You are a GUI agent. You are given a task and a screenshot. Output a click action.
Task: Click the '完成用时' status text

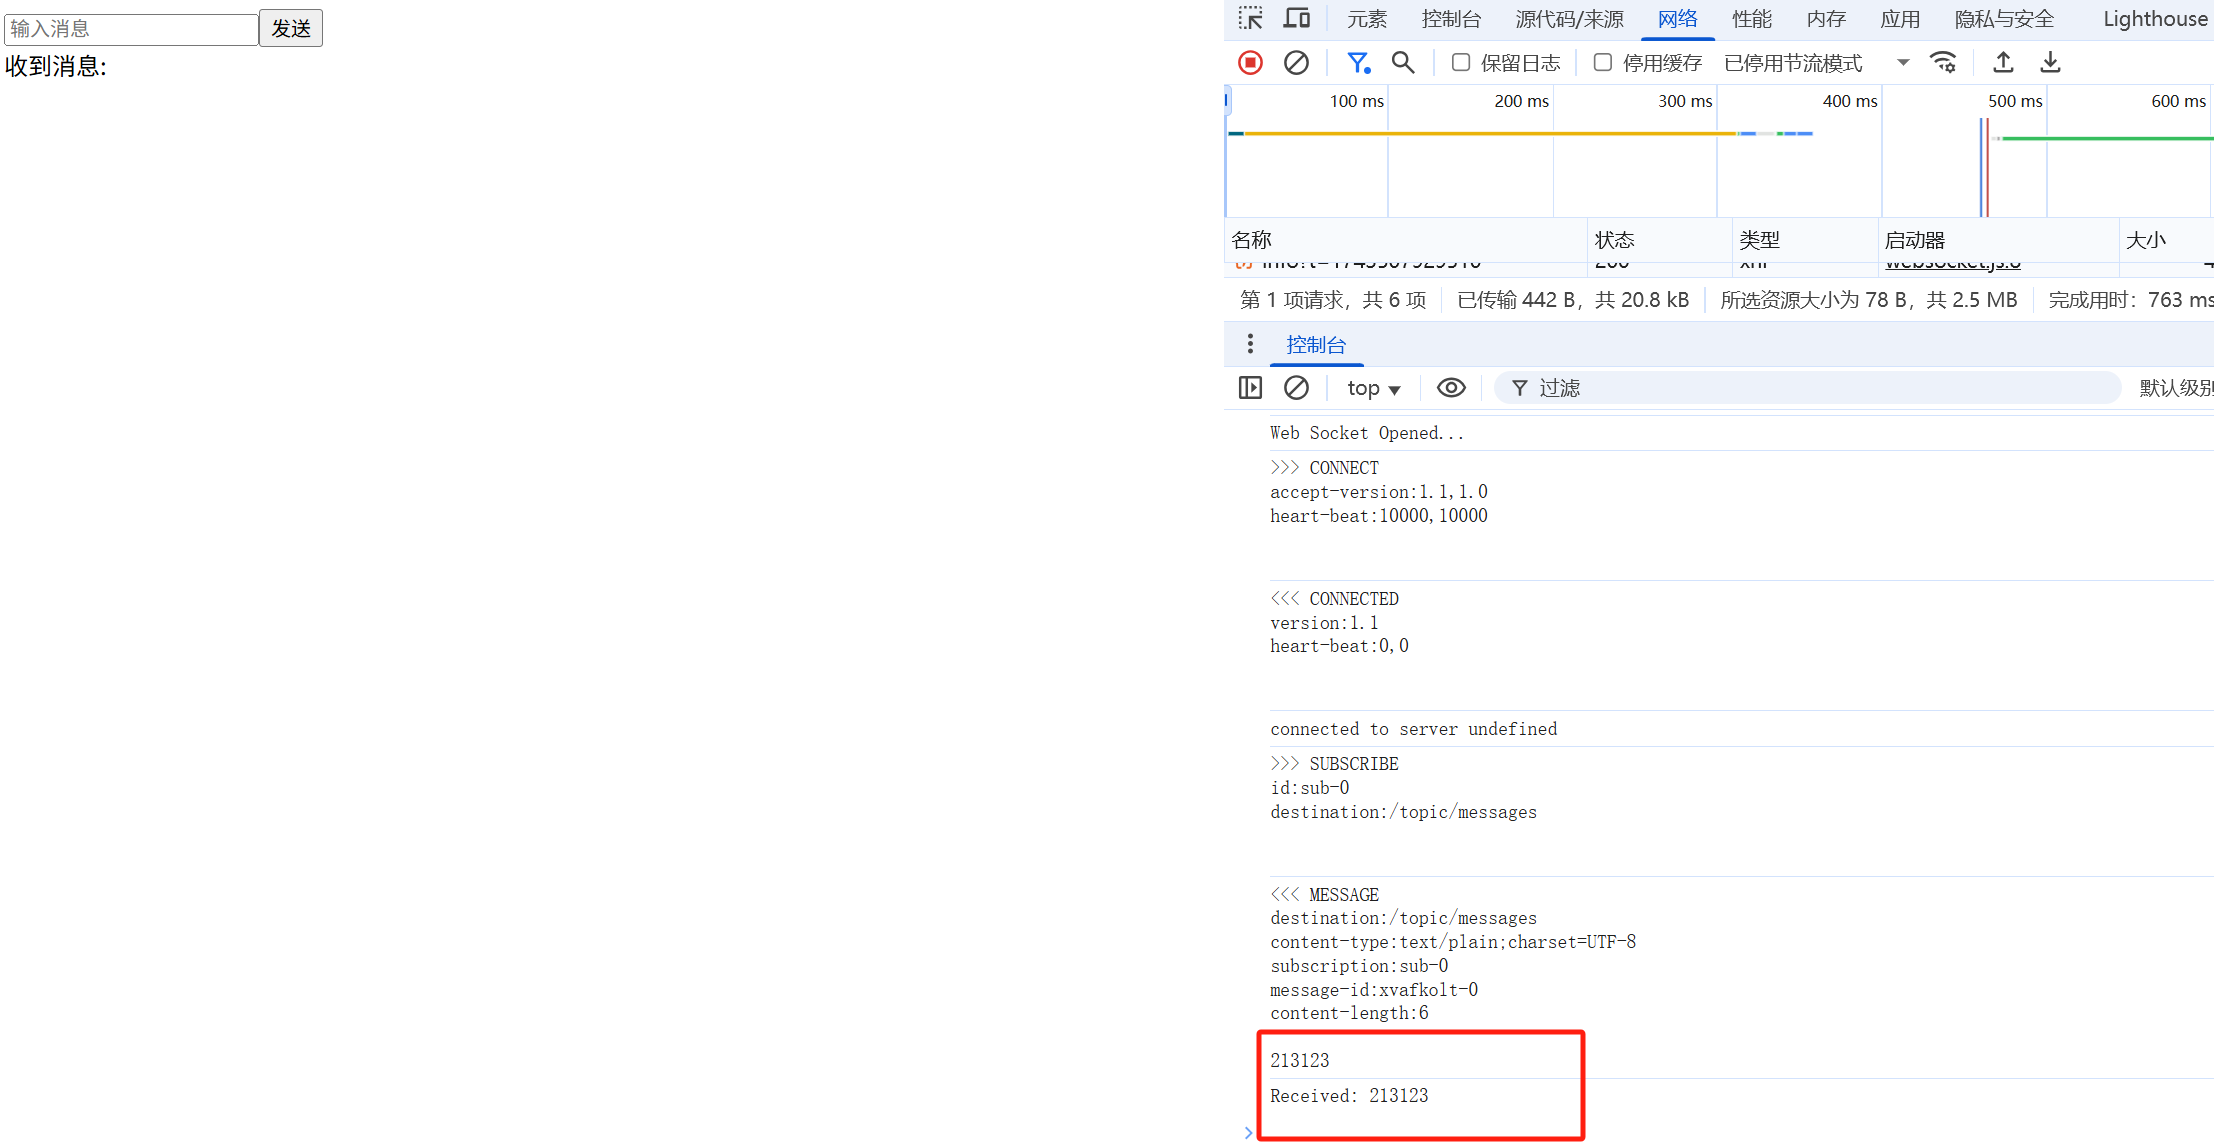[2130, 300]
